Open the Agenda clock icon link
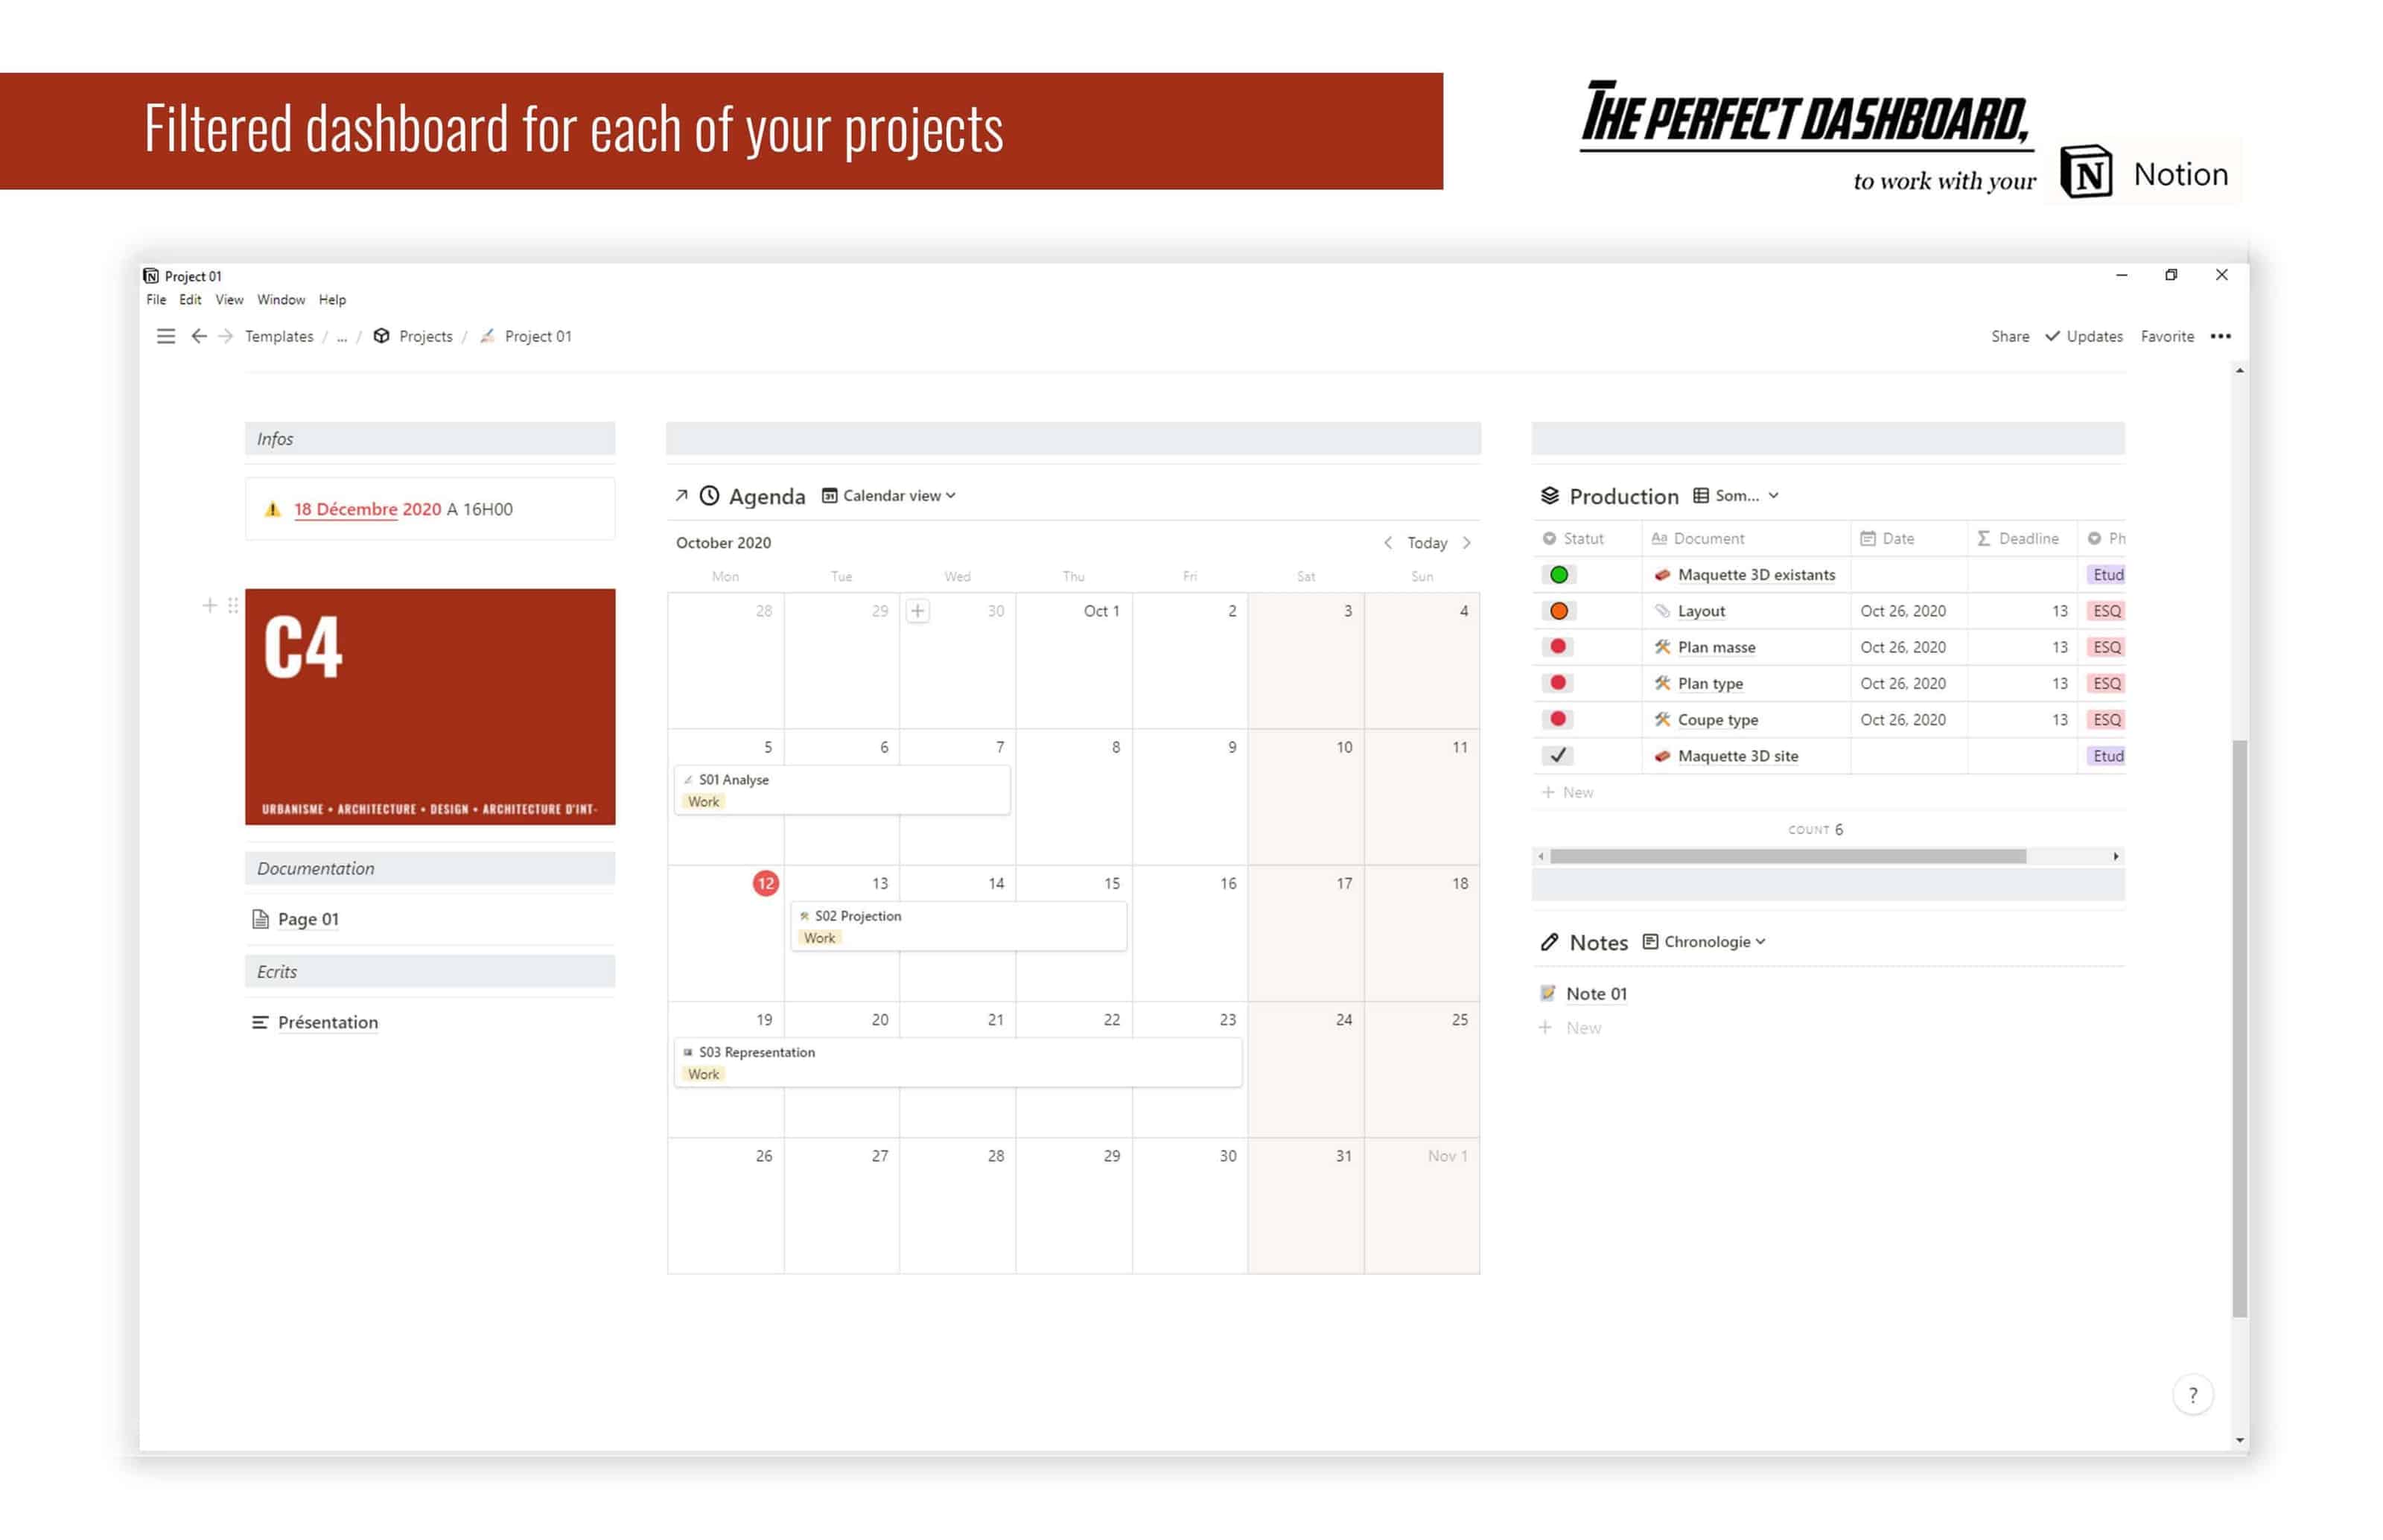 point(710,496)
